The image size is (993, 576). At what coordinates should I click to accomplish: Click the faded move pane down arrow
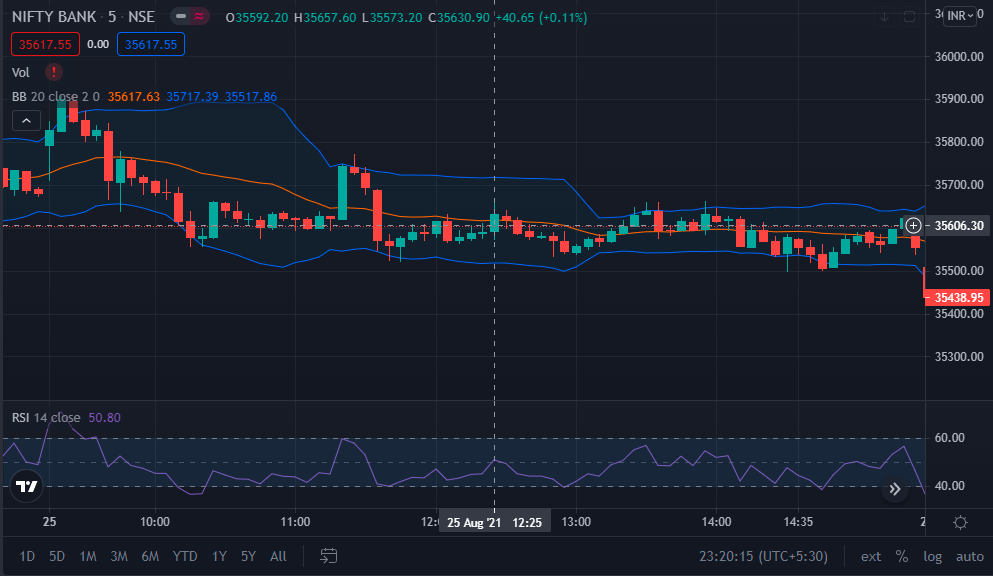click(885, 17)
